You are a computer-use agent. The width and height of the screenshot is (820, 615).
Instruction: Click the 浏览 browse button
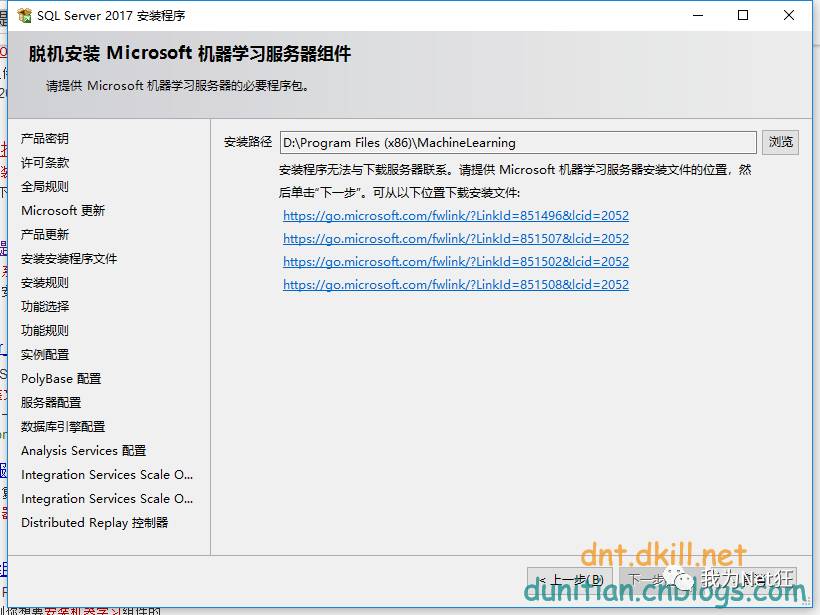[x=780, y=142]
